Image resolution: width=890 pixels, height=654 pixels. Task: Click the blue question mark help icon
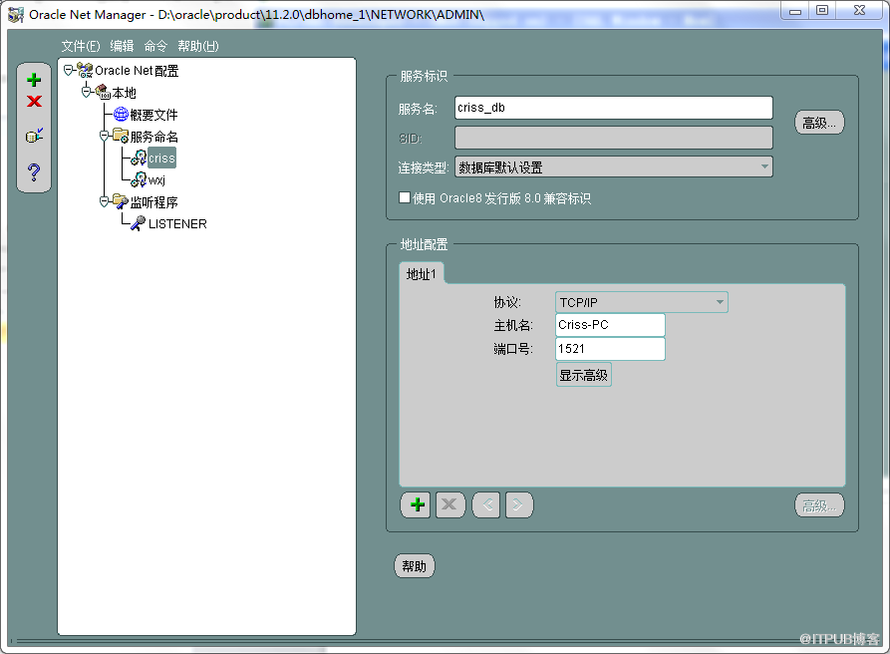click(x=34, y=171)
